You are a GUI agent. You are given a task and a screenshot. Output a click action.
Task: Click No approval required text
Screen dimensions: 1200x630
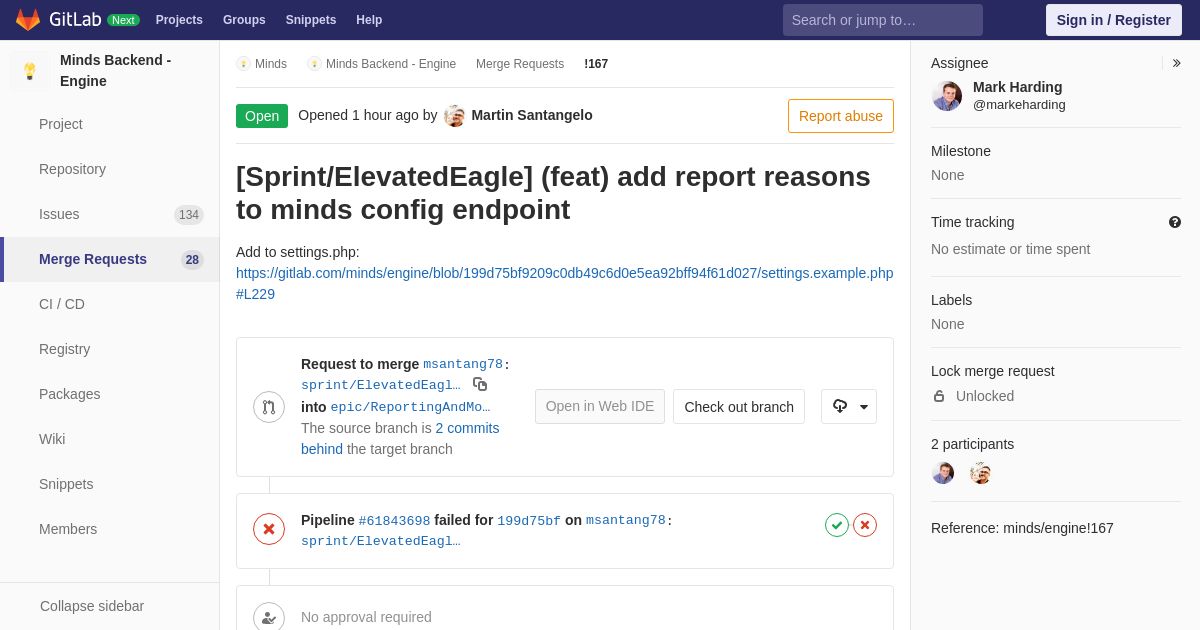click(x=366, y=617)
